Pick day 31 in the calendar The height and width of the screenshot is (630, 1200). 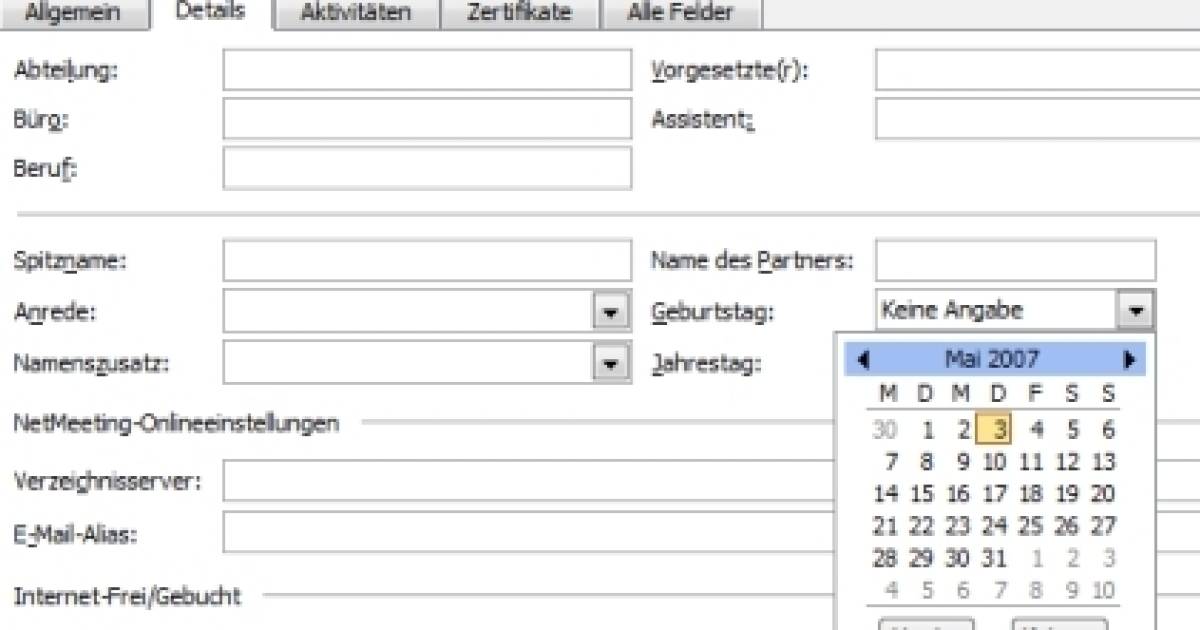click(x=994, y=558)
